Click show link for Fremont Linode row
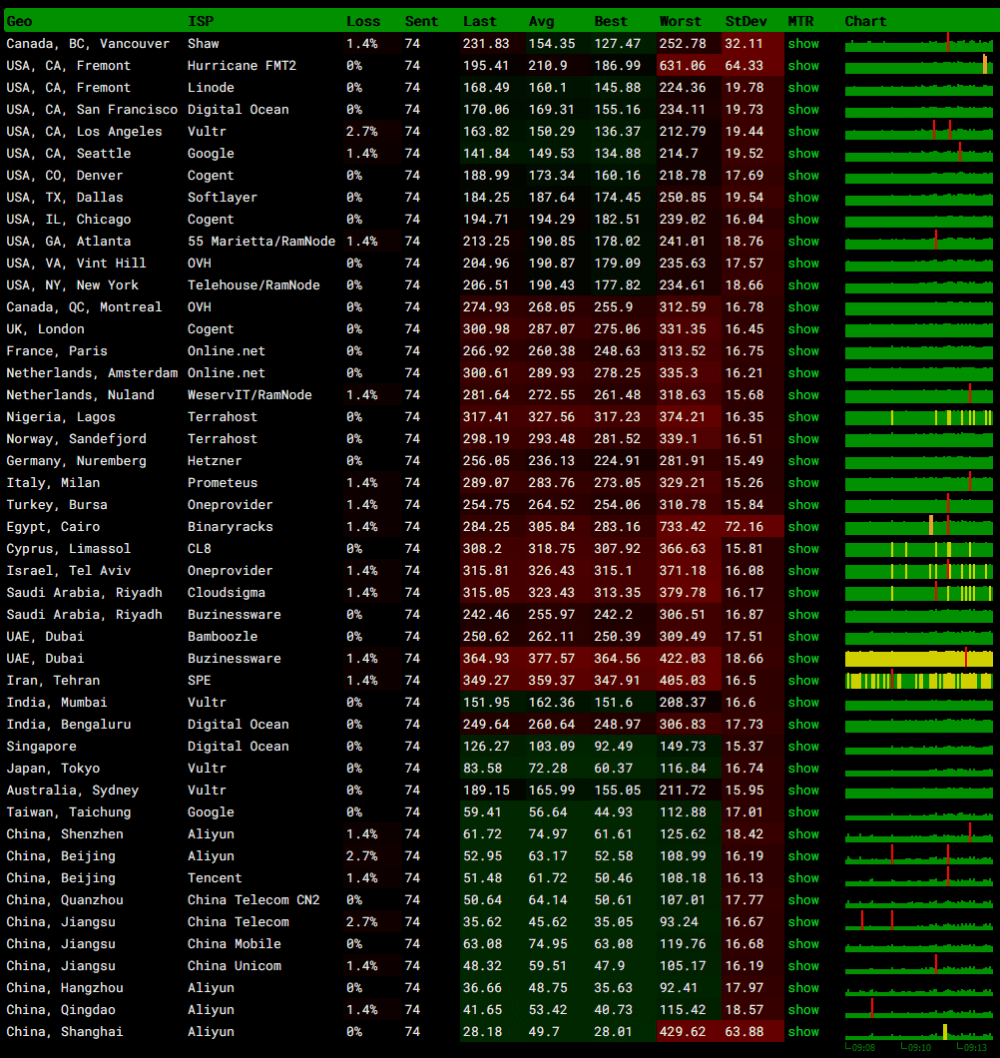This screenshot has height=1058, width=1000. [803, 88]
